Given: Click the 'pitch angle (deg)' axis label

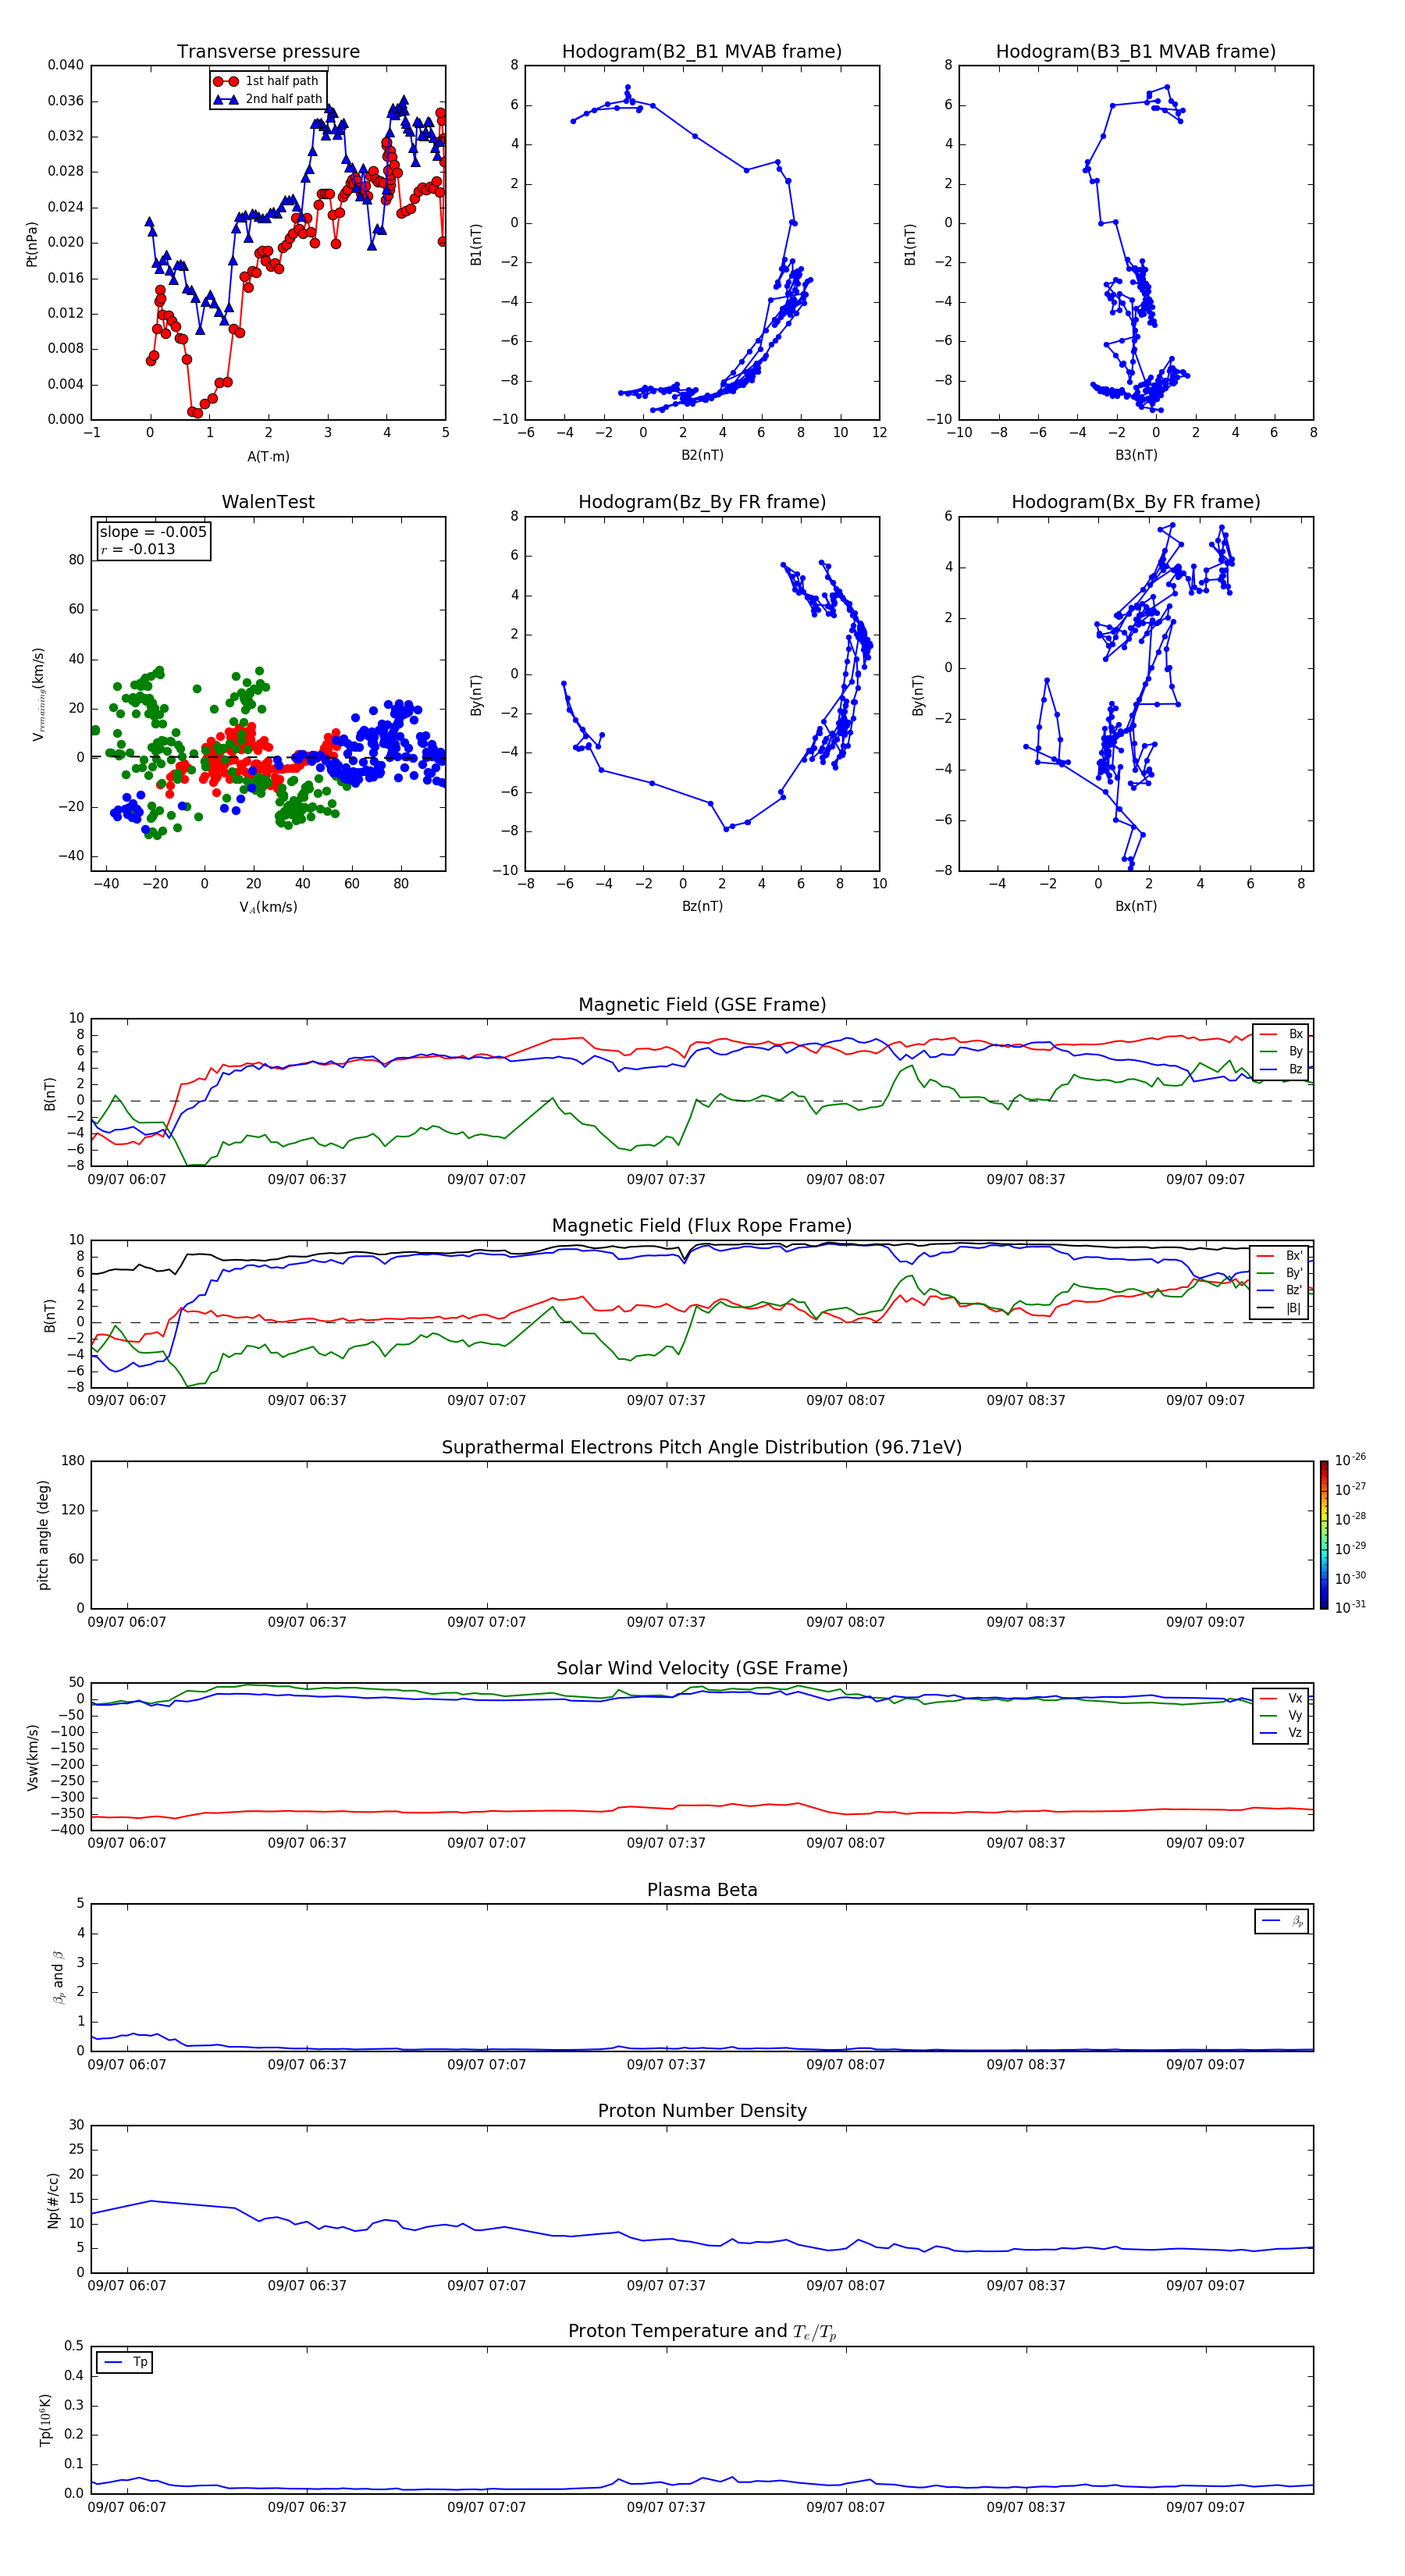Looking at the screenshot, I should (43, 1535).
